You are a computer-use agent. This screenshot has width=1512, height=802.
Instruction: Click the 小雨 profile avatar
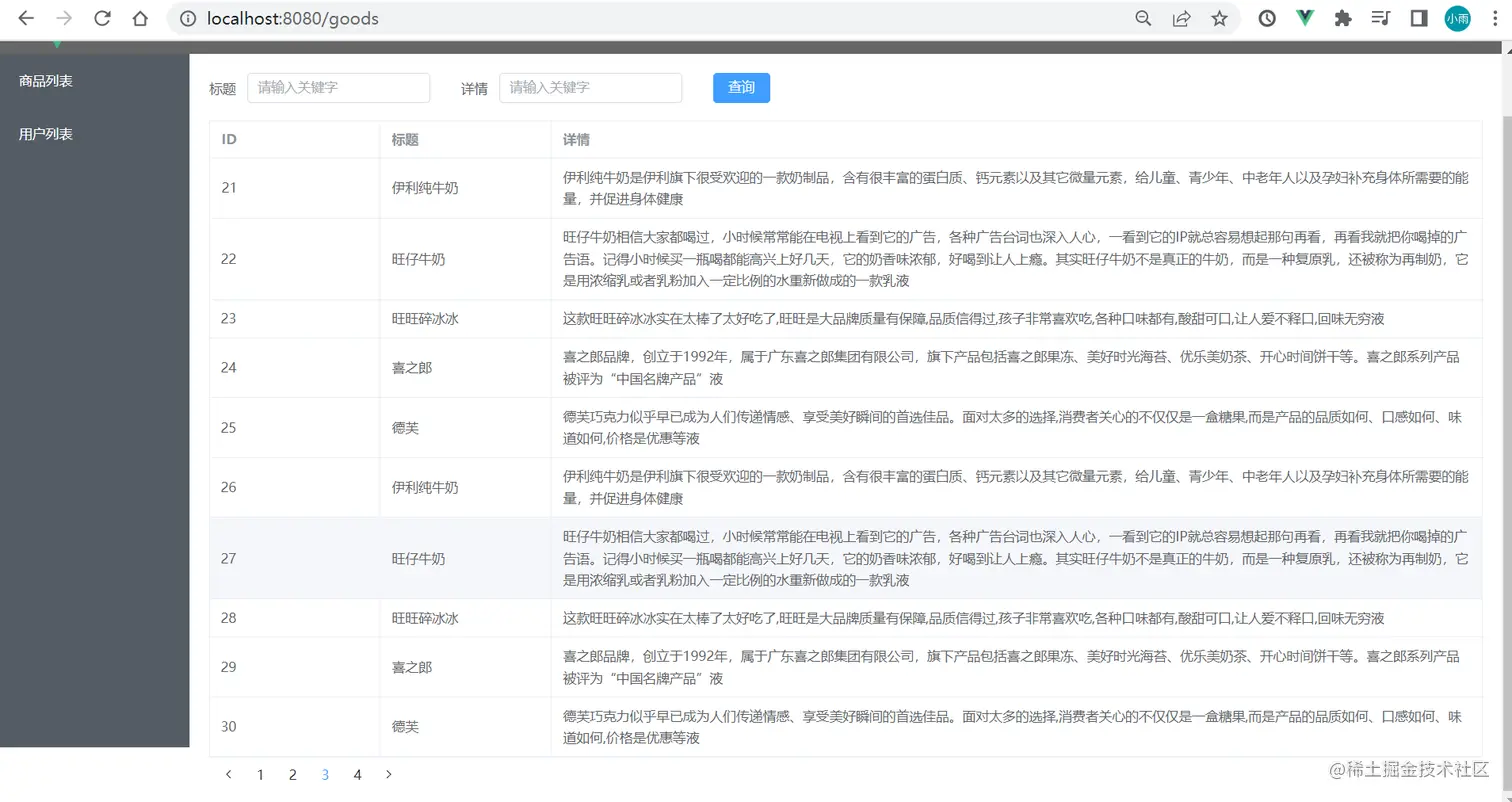tap(1457, 18)
